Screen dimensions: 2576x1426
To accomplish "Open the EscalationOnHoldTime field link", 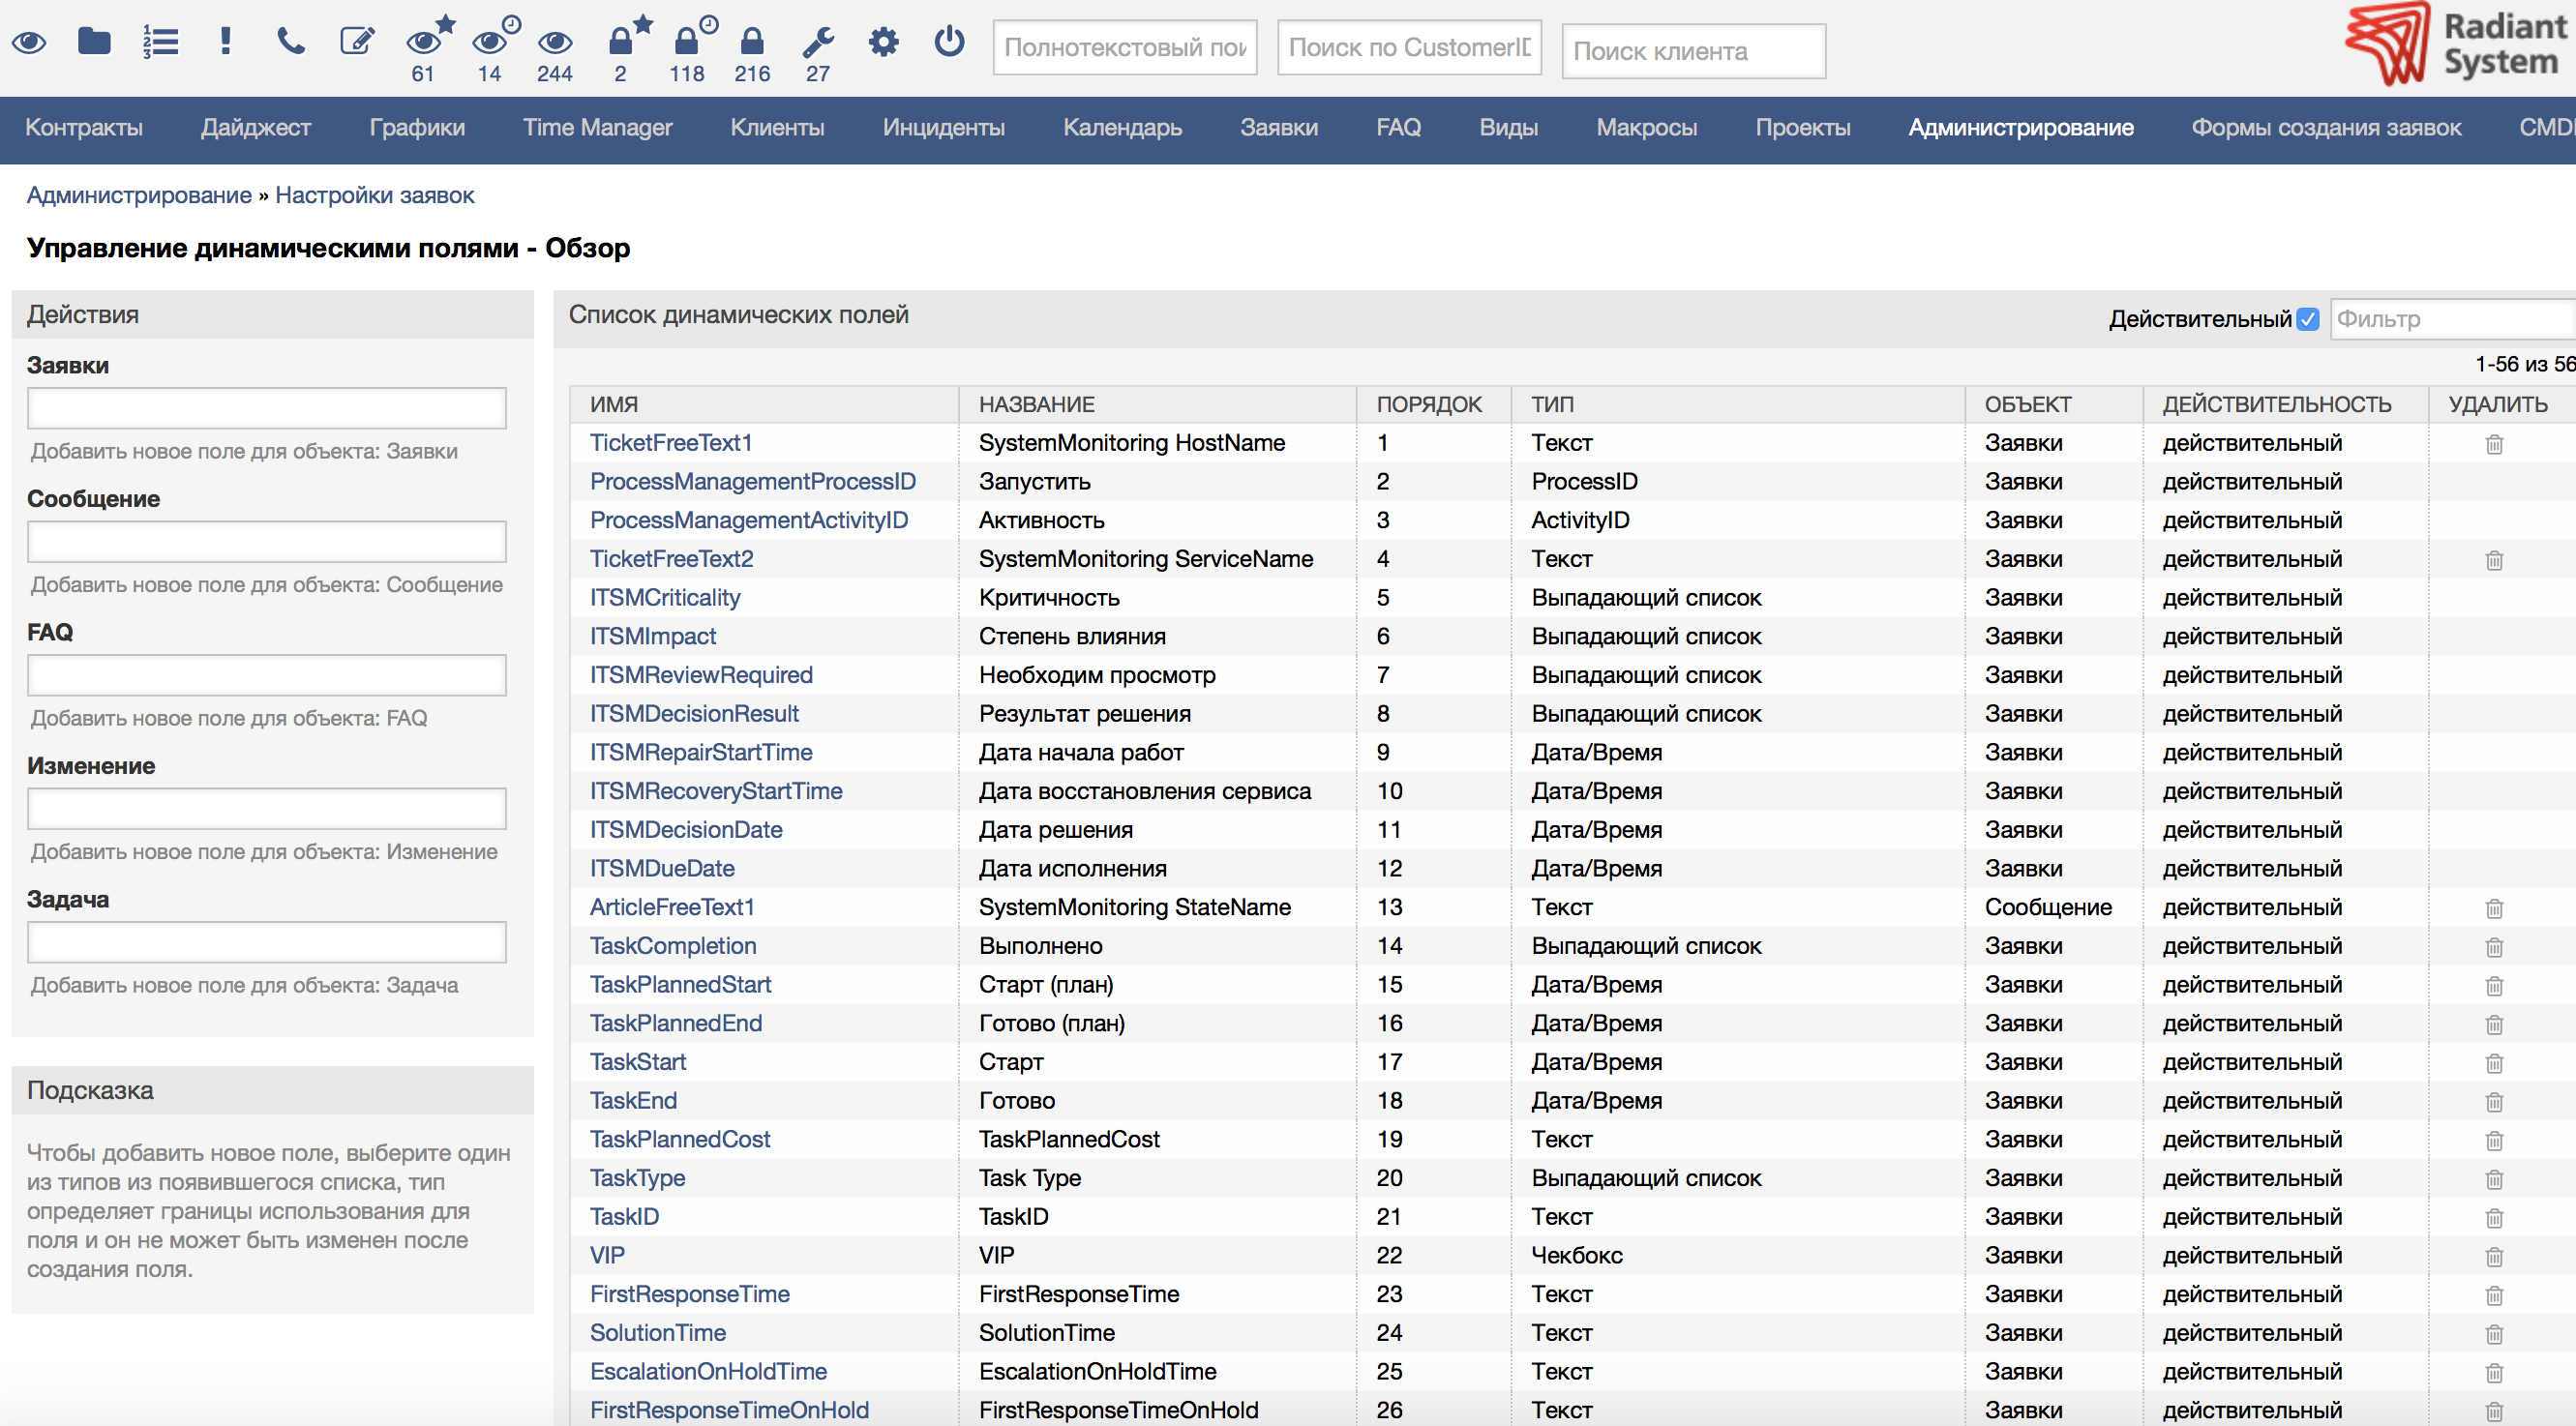I will click(x=708, y=1372).
